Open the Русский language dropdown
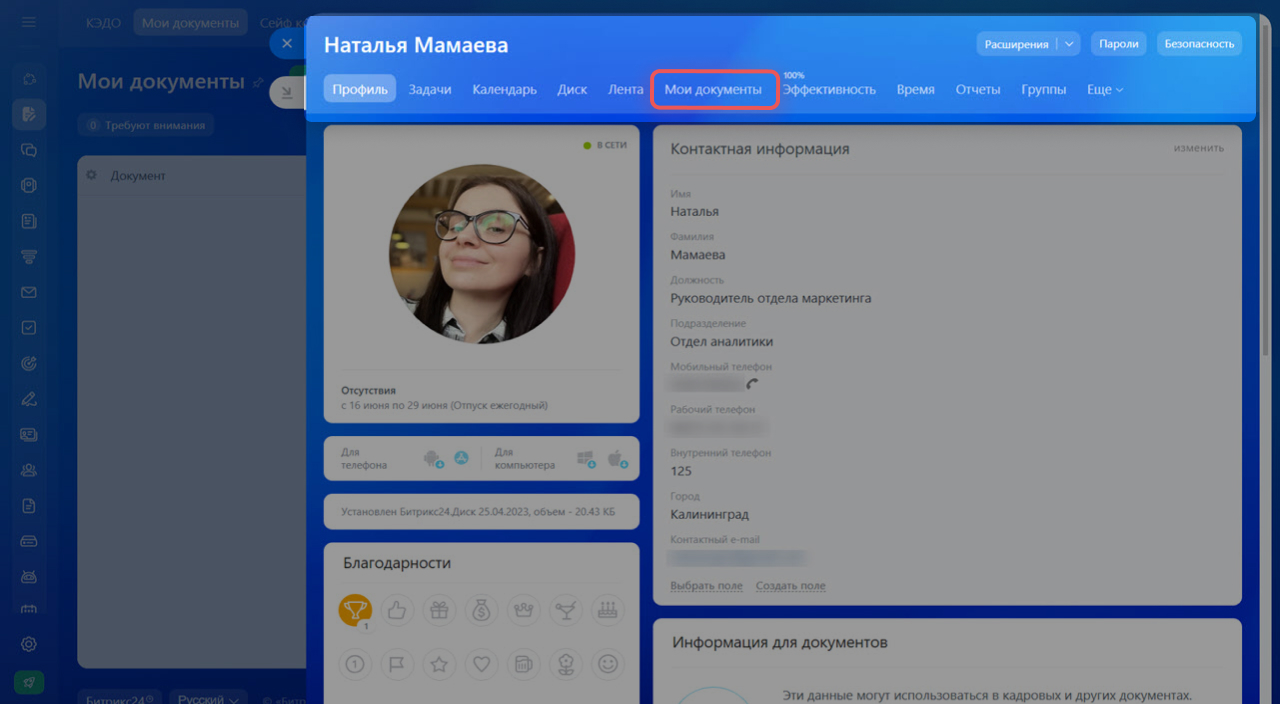Image resolution: width=1280 pixels, height=704 pixels. tap(209, 698)
